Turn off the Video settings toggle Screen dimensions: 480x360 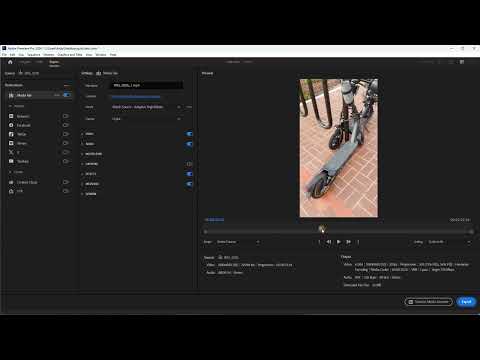[x=189, y=134]
